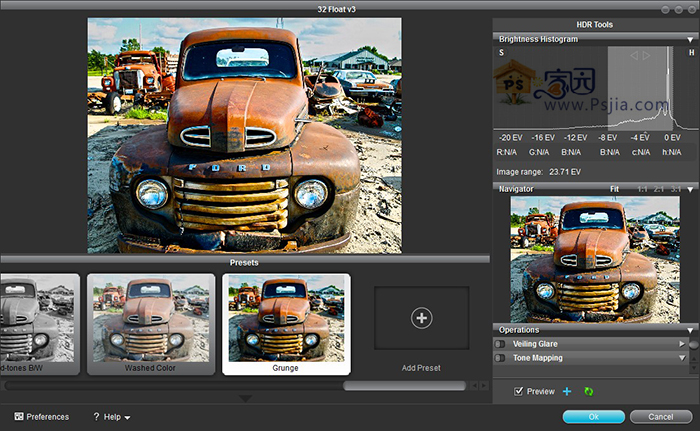Click the -8 EV histogram label

(x=608, y=138)
